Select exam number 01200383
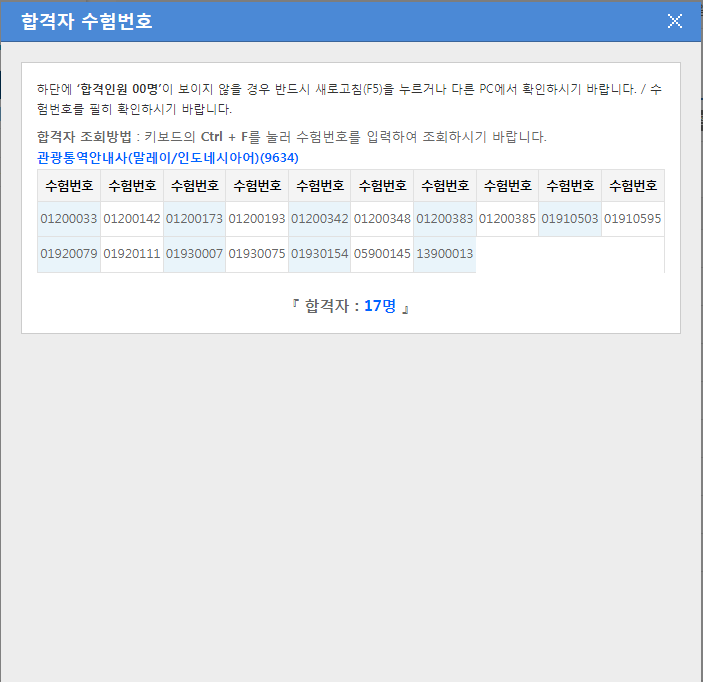This screenshot has height=682, width=703. 445,219
